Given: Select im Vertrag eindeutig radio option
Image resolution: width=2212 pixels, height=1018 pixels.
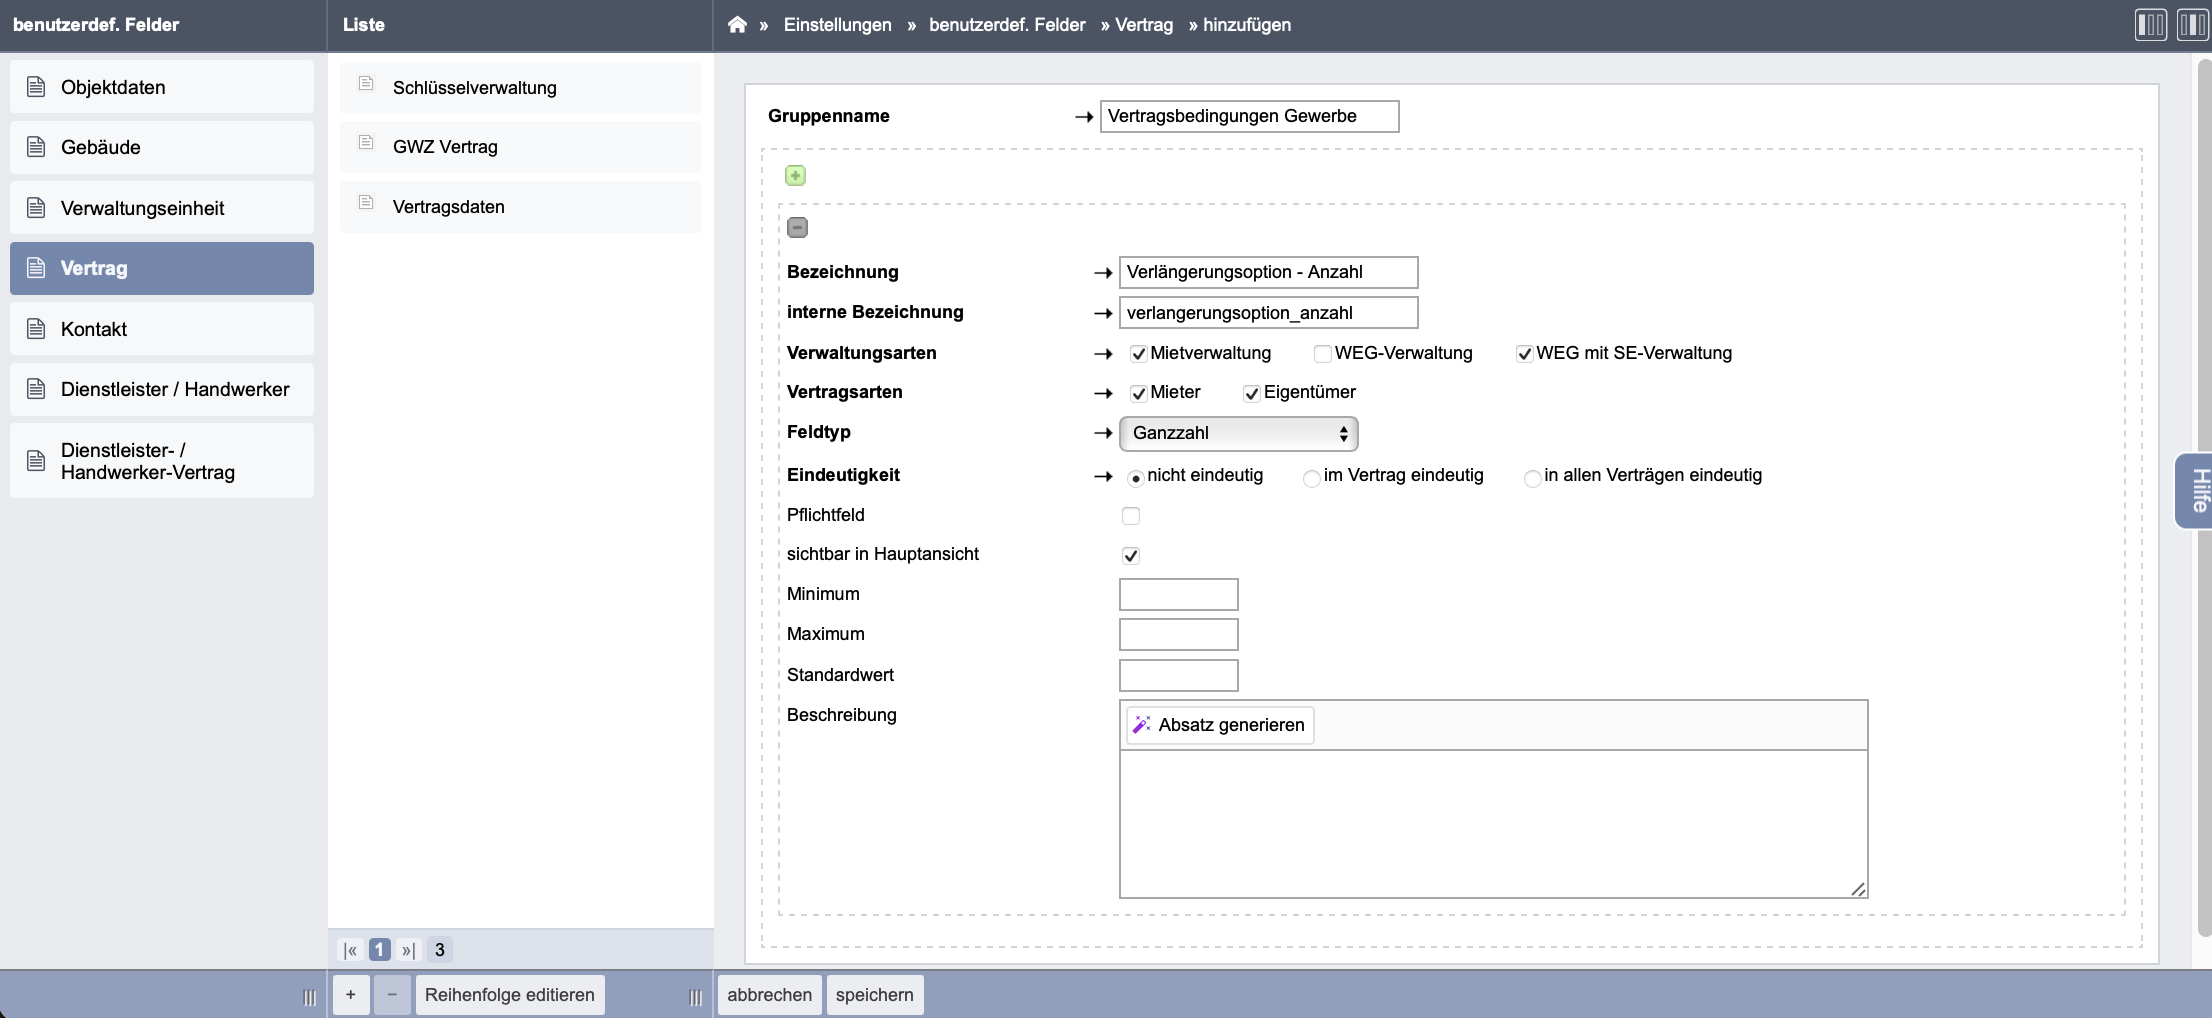Looking at the screenshot, I should (1312, 478).
